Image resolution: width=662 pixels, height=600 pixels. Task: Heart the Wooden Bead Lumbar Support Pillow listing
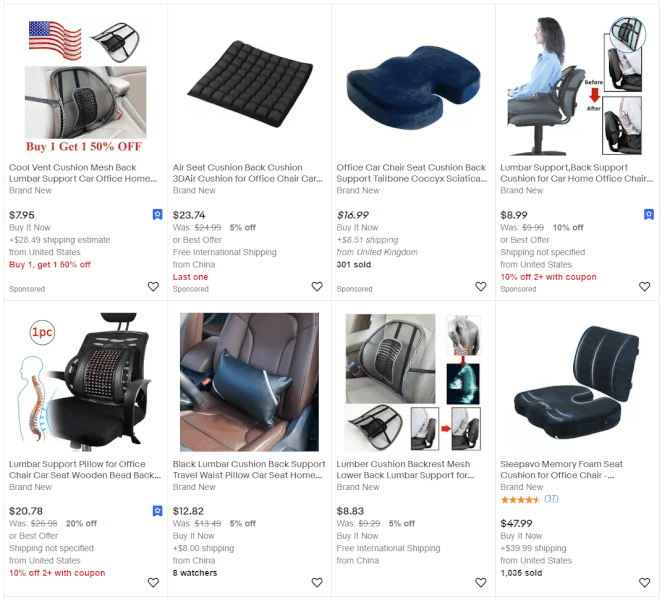[153, 583]
